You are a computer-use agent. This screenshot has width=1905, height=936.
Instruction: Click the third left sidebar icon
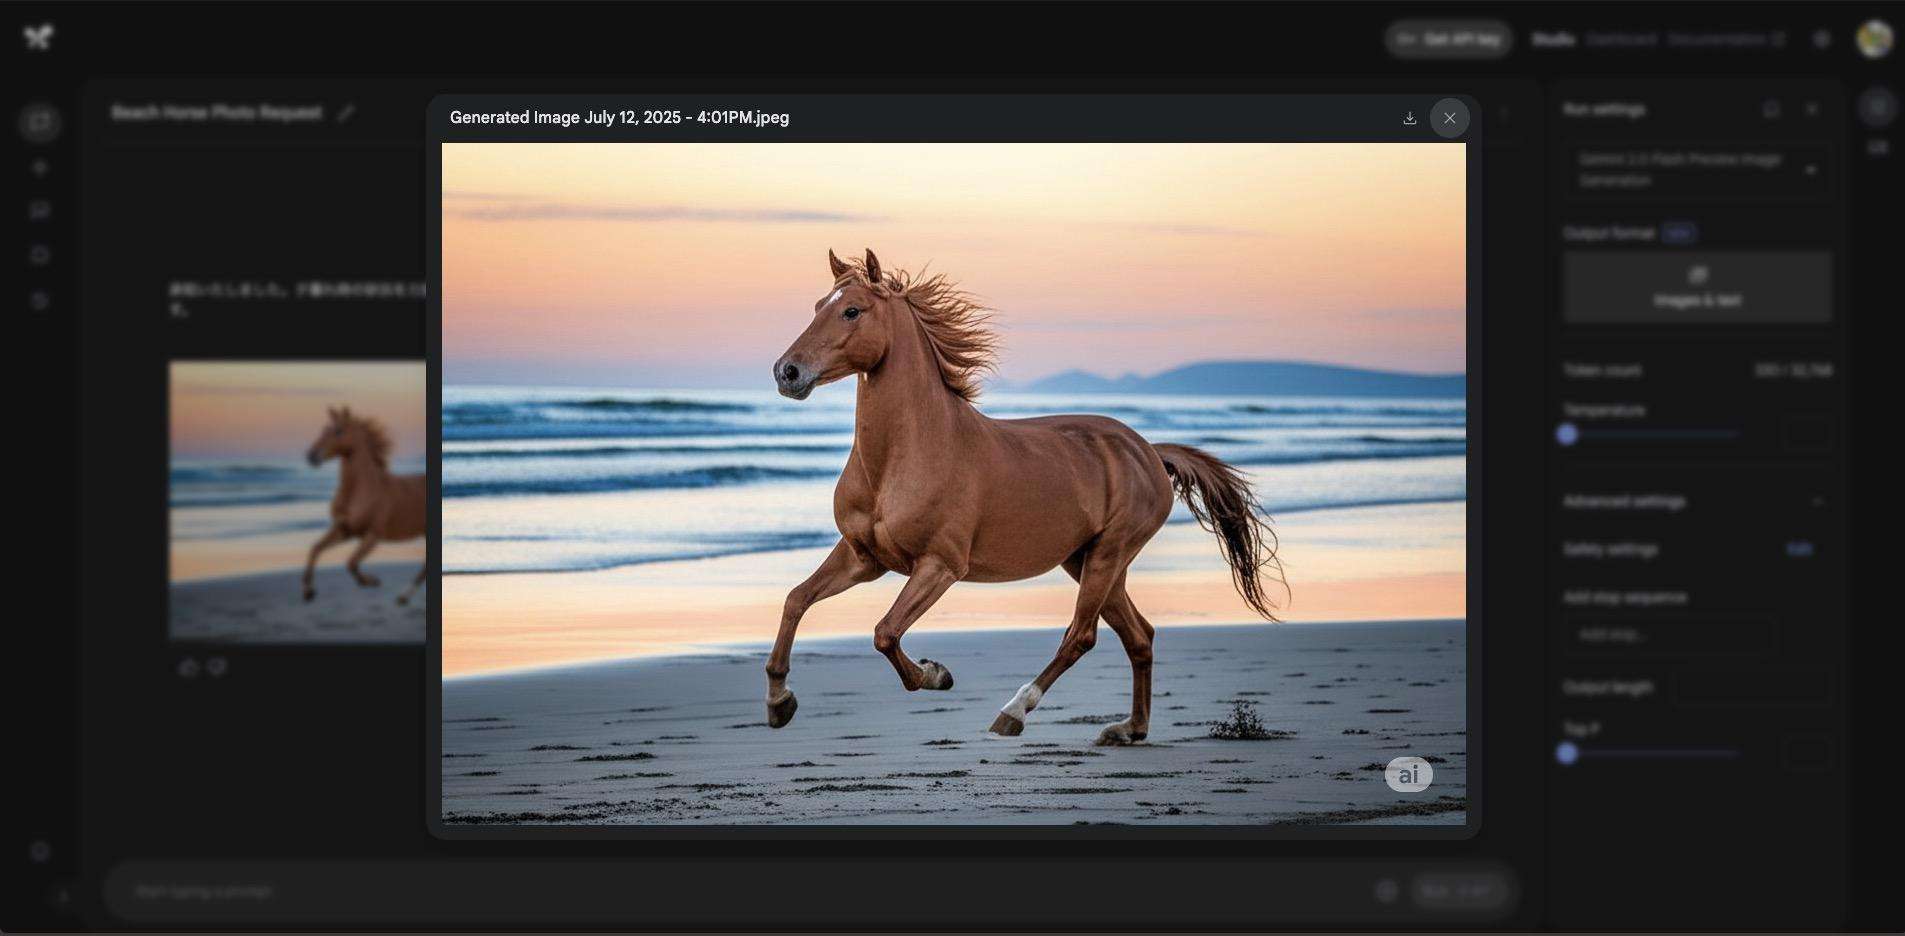click(40, 210)
